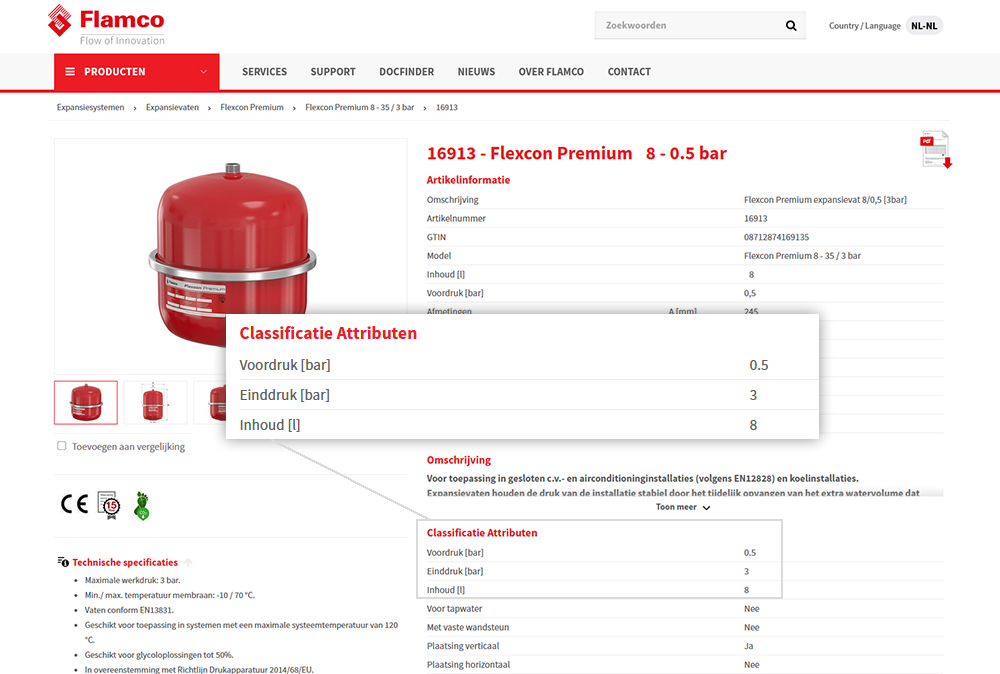Viewport: 1000px width, 674px height.
Task: Tick the Toevoegen aan vergelijking checkbox
Action: 62,446
